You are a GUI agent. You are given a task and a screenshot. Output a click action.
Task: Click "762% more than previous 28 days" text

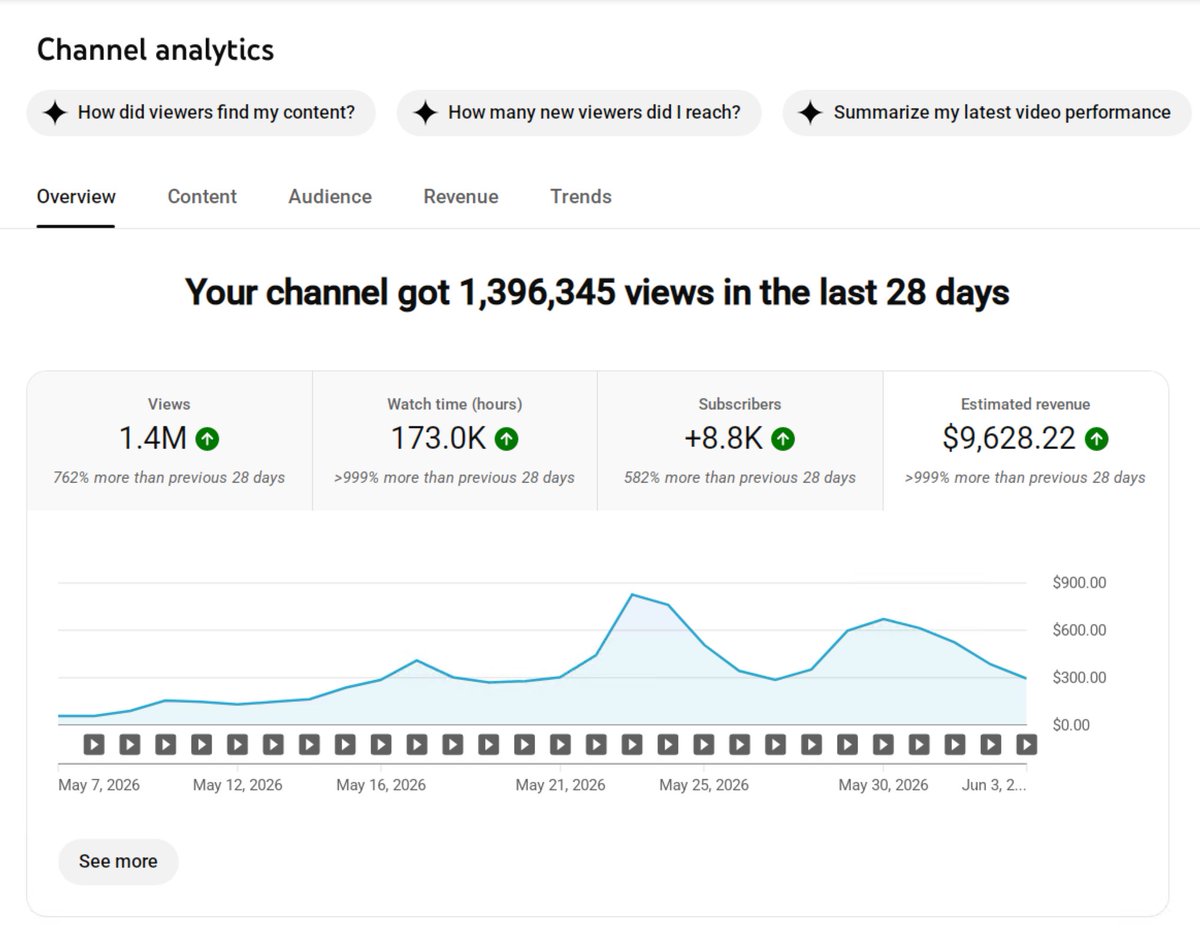[169, 478]
